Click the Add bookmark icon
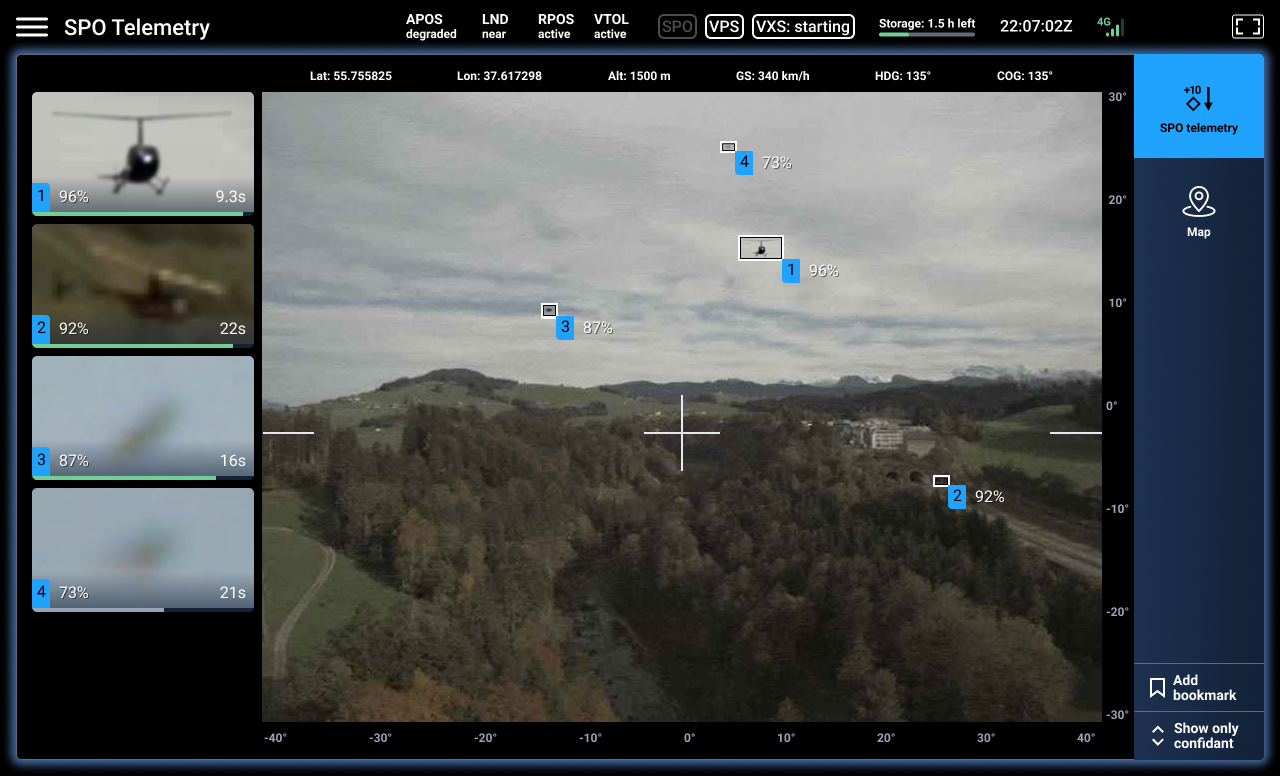Screen dimensions: 1280x776 1157,688
